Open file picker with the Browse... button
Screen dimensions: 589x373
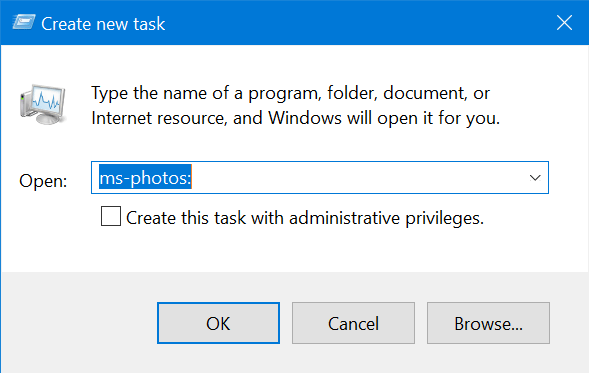tap(488, 323)
